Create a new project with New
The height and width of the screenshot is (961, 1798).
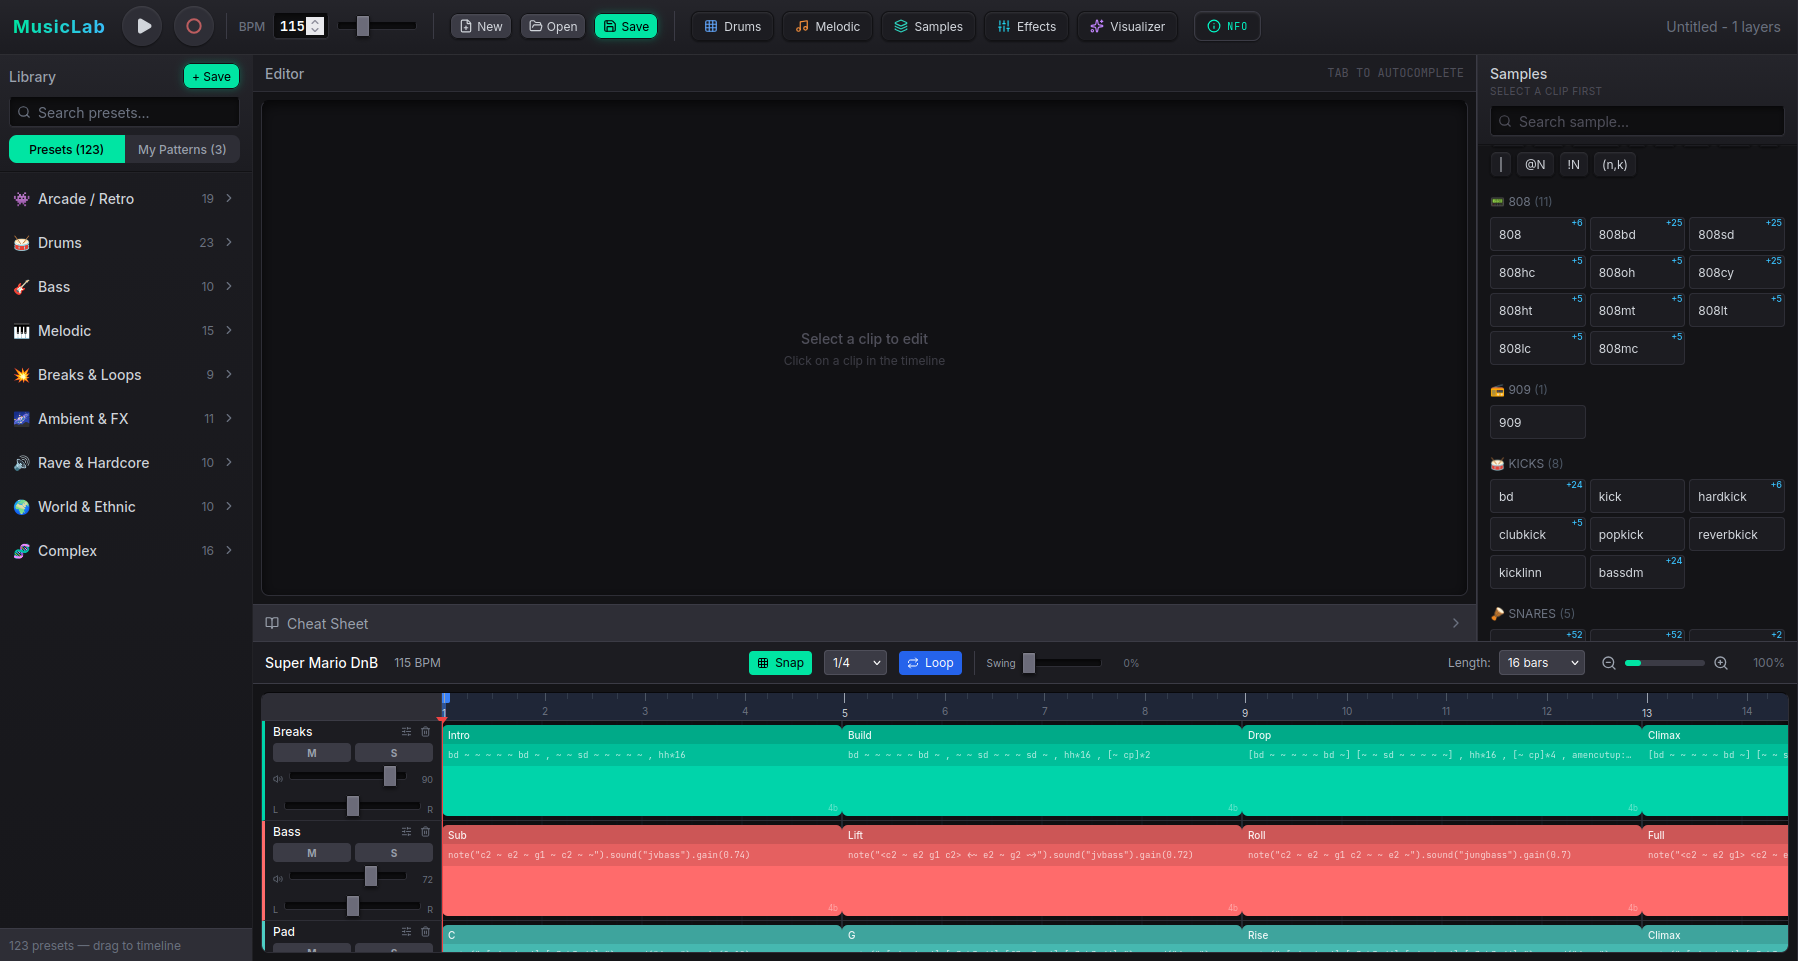481,26
